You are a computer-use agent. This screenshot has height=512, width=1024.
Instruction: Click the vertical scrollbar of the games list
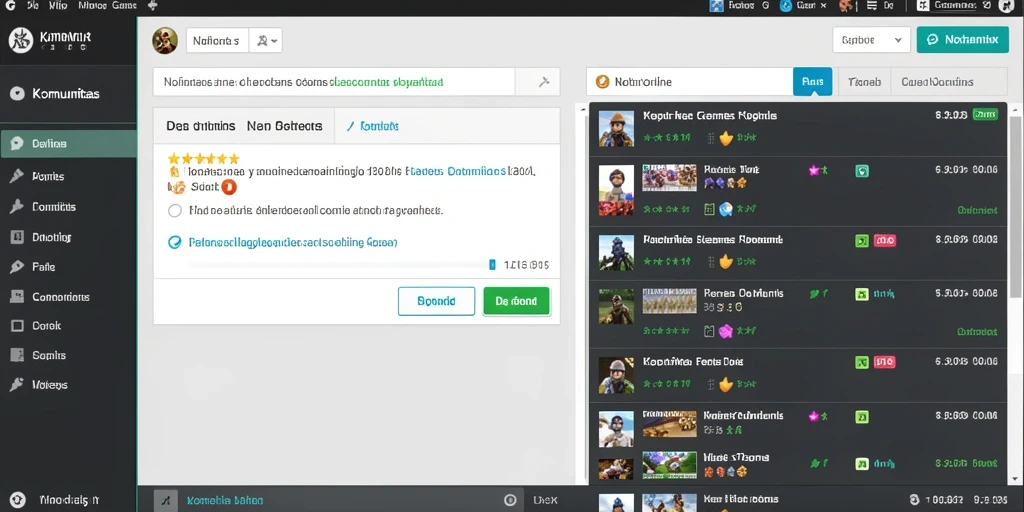tap(1015, 208)
